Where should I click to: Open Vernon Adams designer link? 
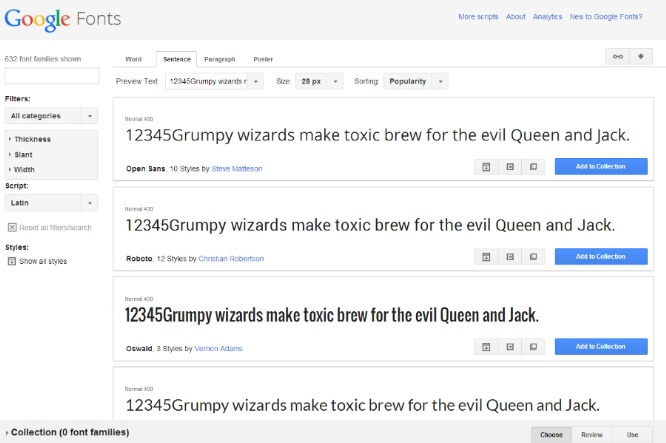coord(218,349)
